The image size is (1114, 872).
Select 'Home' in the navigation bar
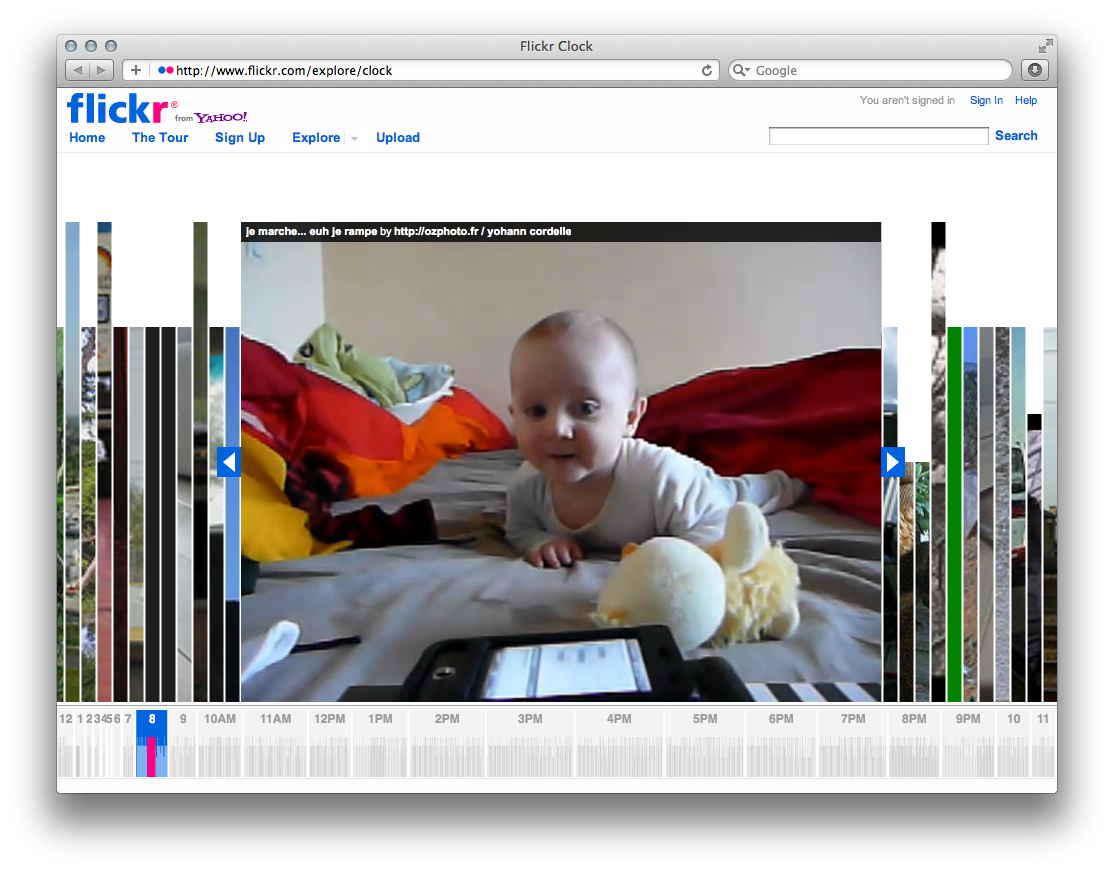click(87, 137)
